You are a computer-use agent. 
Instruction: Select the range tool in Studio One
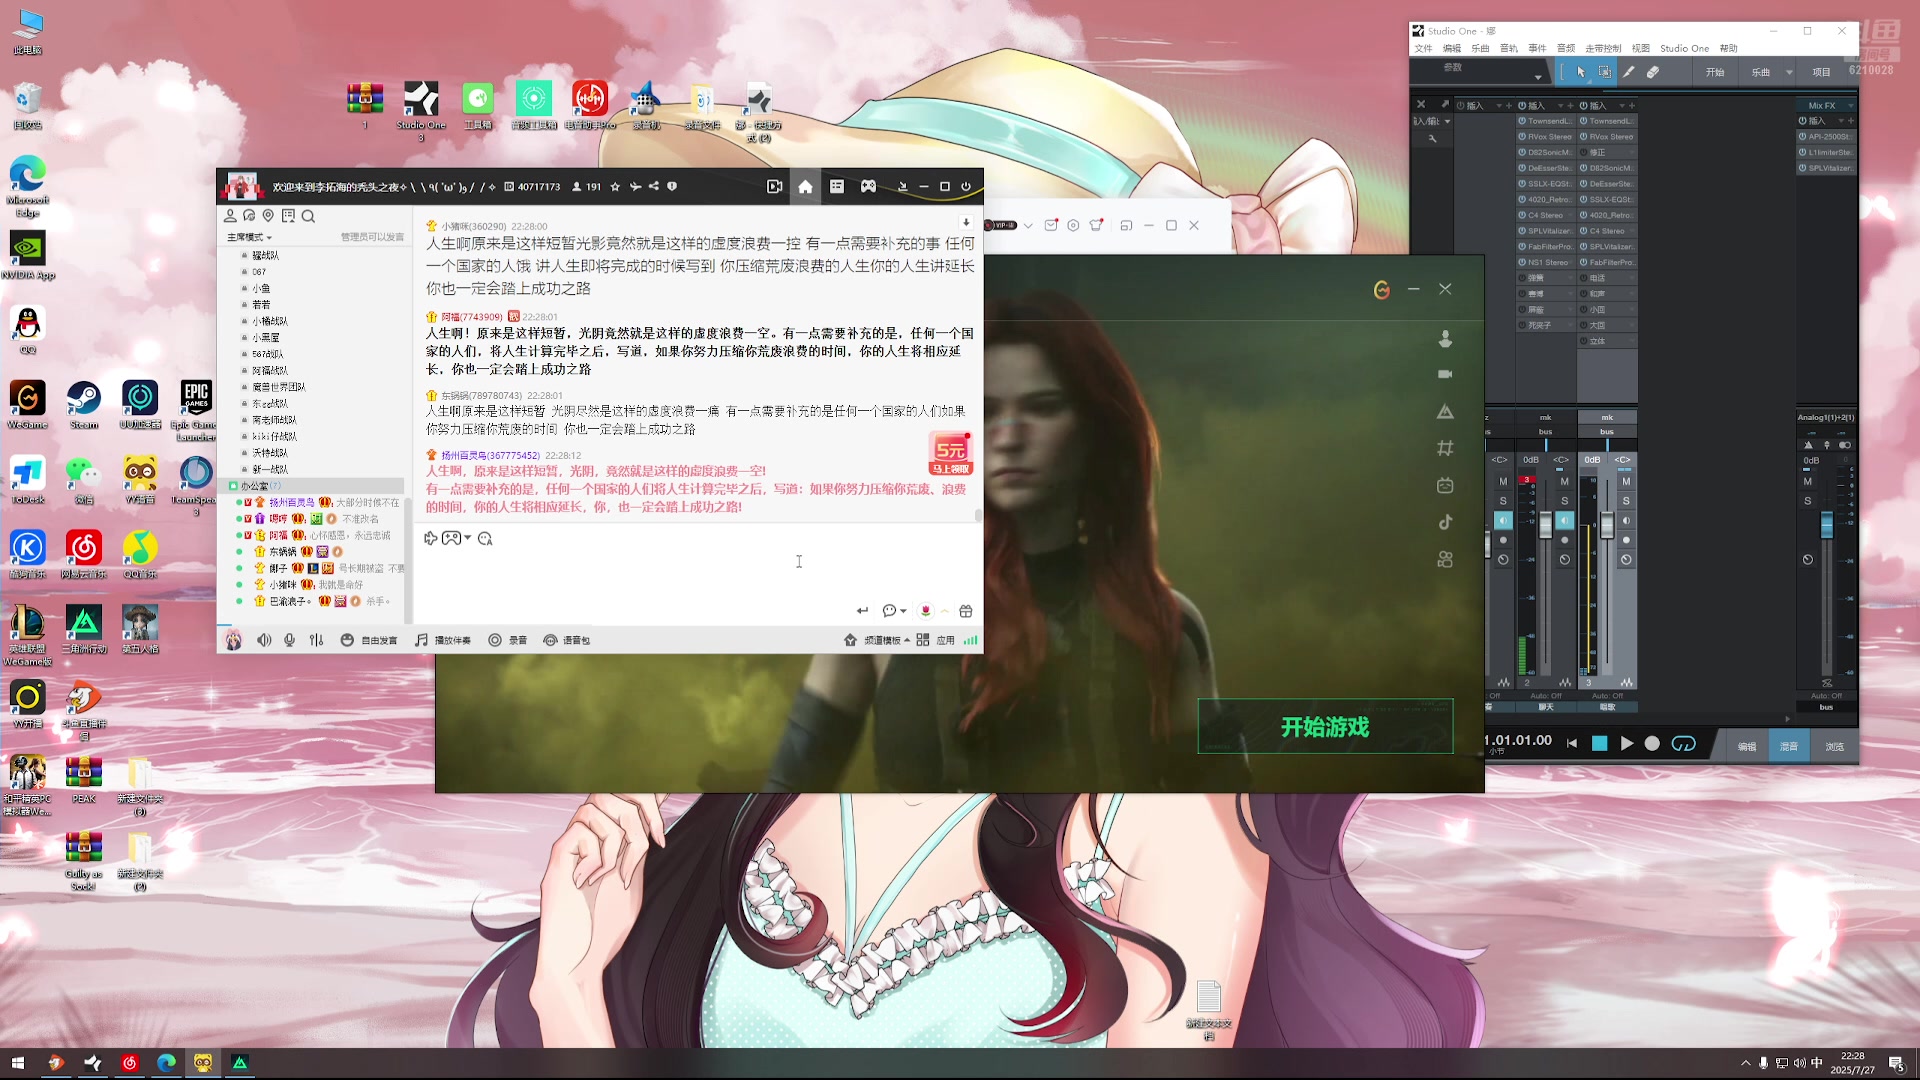coord(1604,72)
